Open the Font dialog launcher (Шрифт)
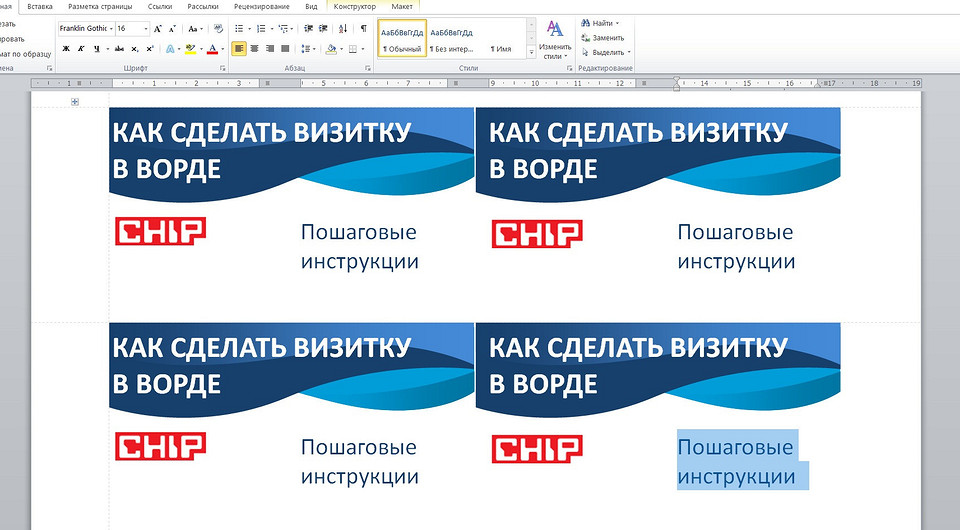 [x=223, y=69]
